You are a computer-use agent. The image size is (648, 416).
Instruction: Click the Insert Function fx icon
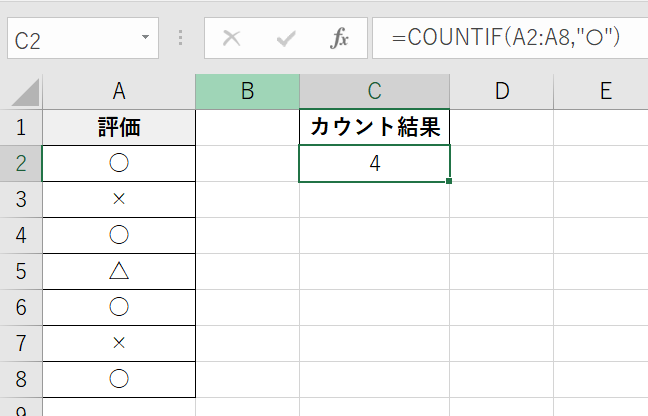click(340, 39)
